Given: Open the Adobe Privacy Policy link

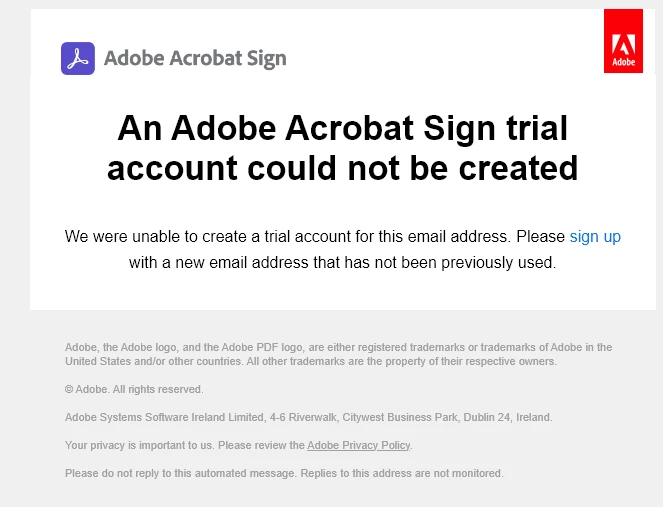Looking at the screenshot, I should point(359,445).
